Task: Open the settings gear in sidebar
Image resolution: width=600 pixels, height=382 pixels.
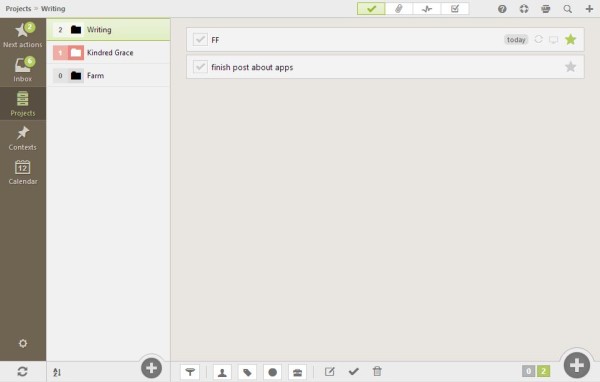Action: point(23,343)
